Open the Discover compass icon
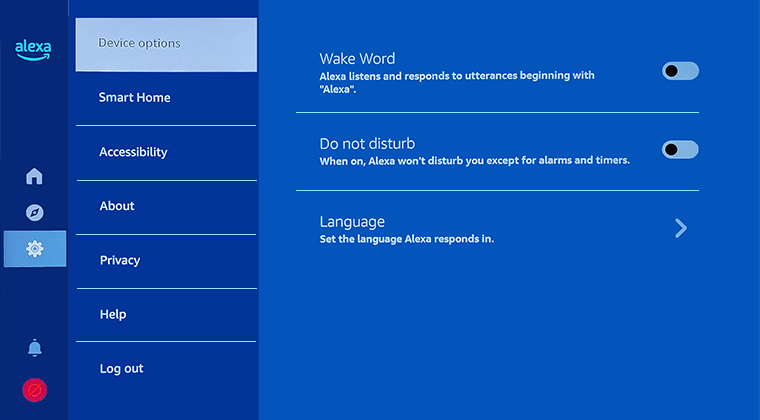The image size is (760, 420). click(34, 212)
